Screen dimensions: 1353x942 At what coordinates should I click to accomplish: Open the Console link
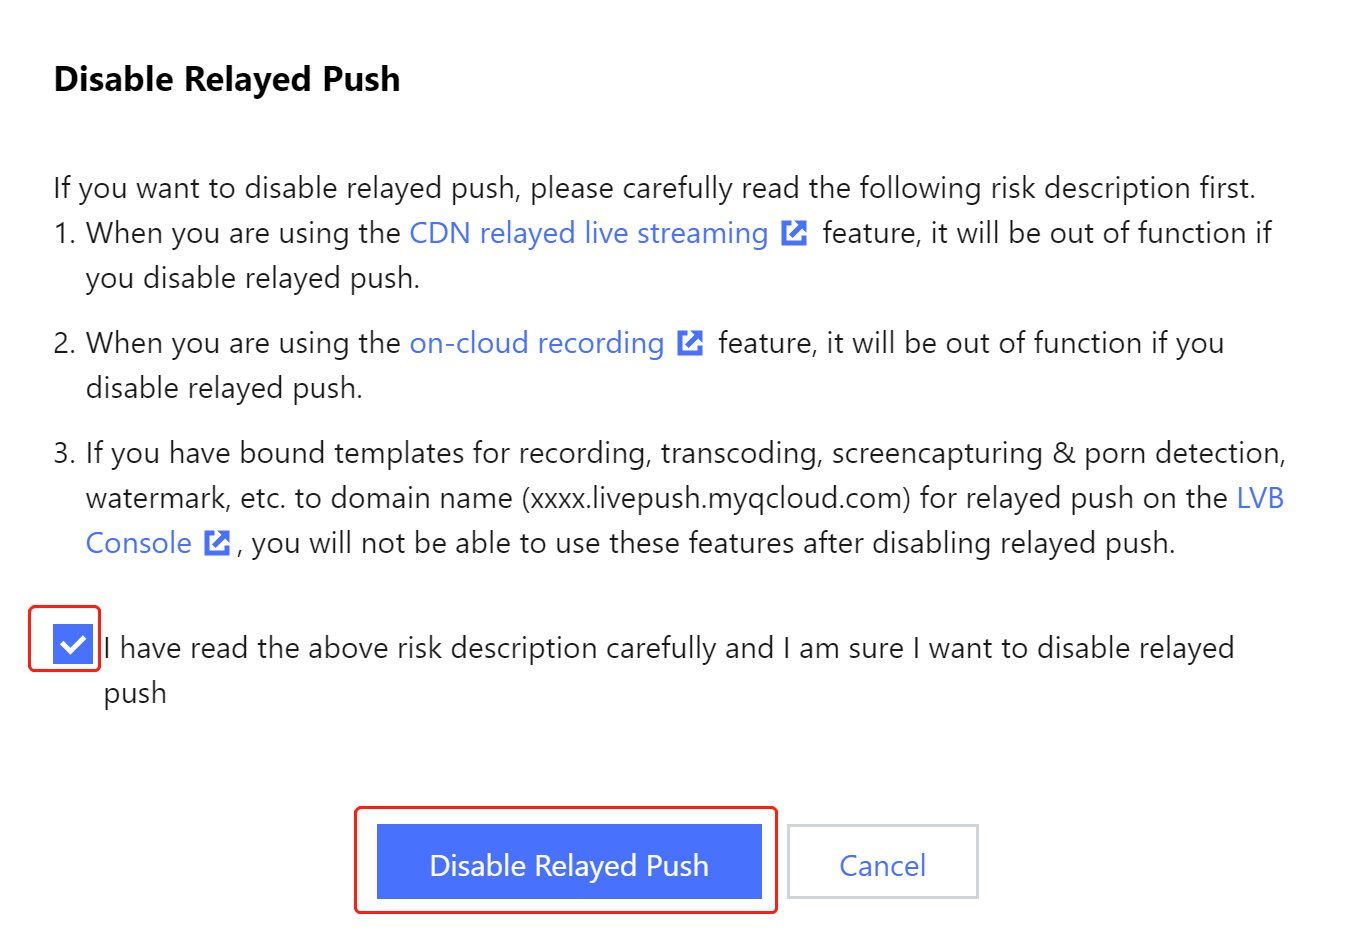pyautogui.click(x=139, y=543)
